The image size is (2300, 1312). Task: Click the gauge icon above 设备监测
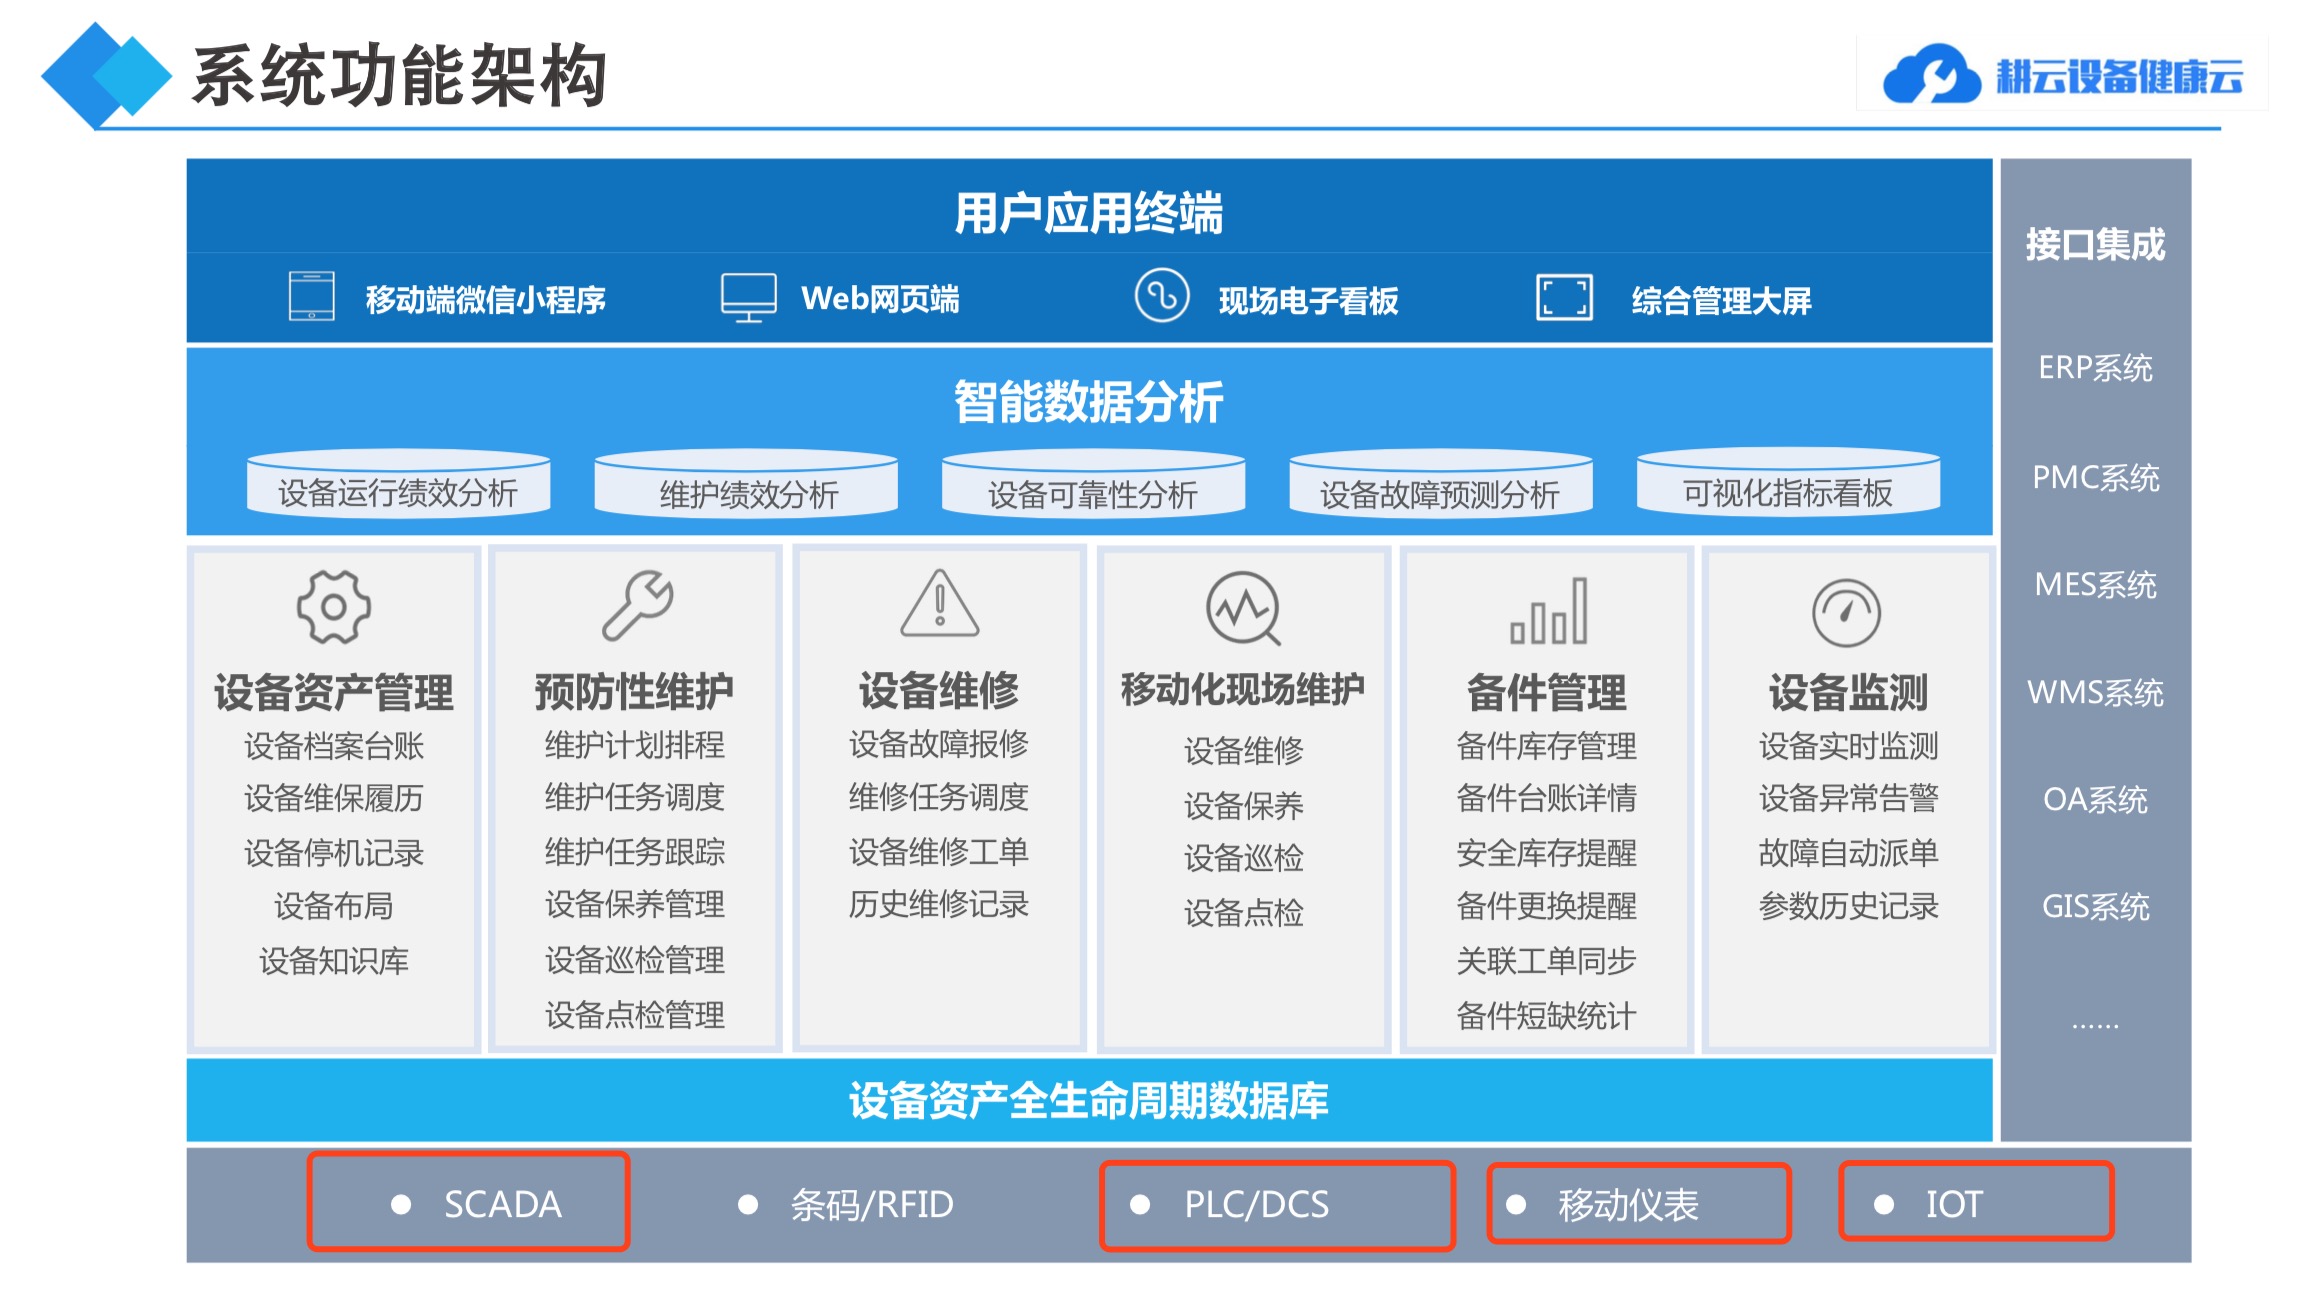point(1846,613)
